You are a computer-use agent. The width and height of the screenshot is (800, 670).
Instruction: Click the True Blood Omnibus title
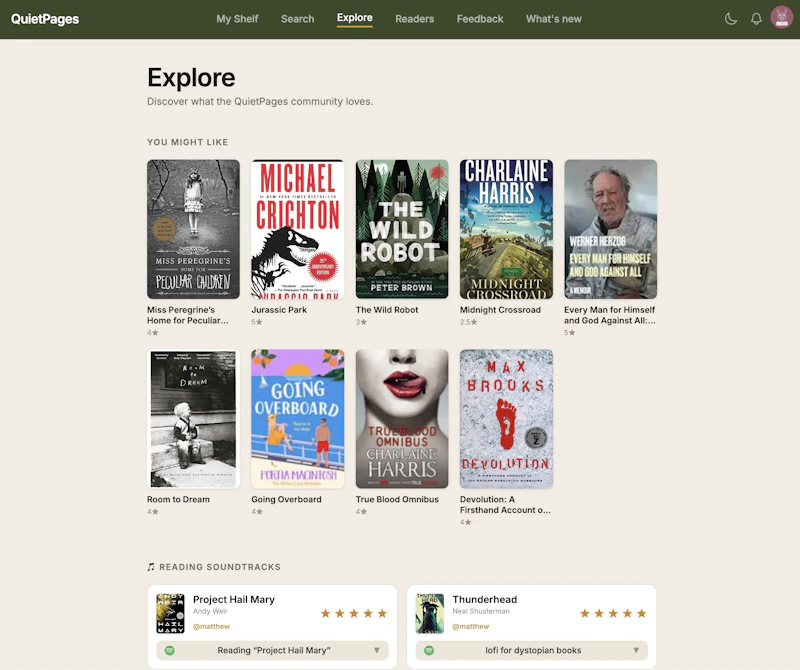click(x=397, y=500)
